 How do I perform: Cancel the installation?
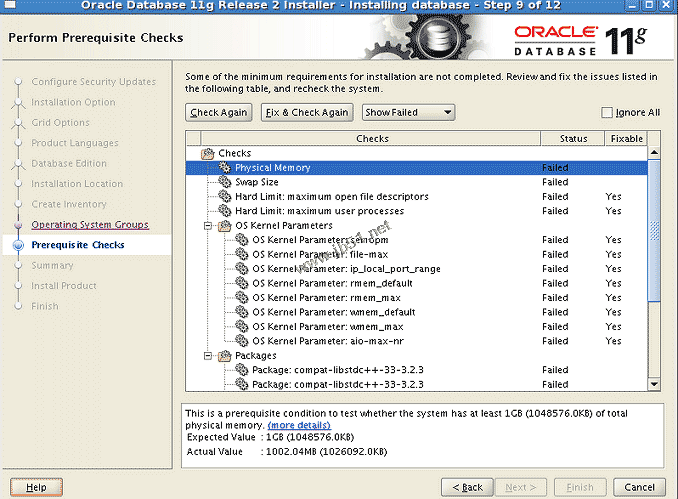click(639, 487)
